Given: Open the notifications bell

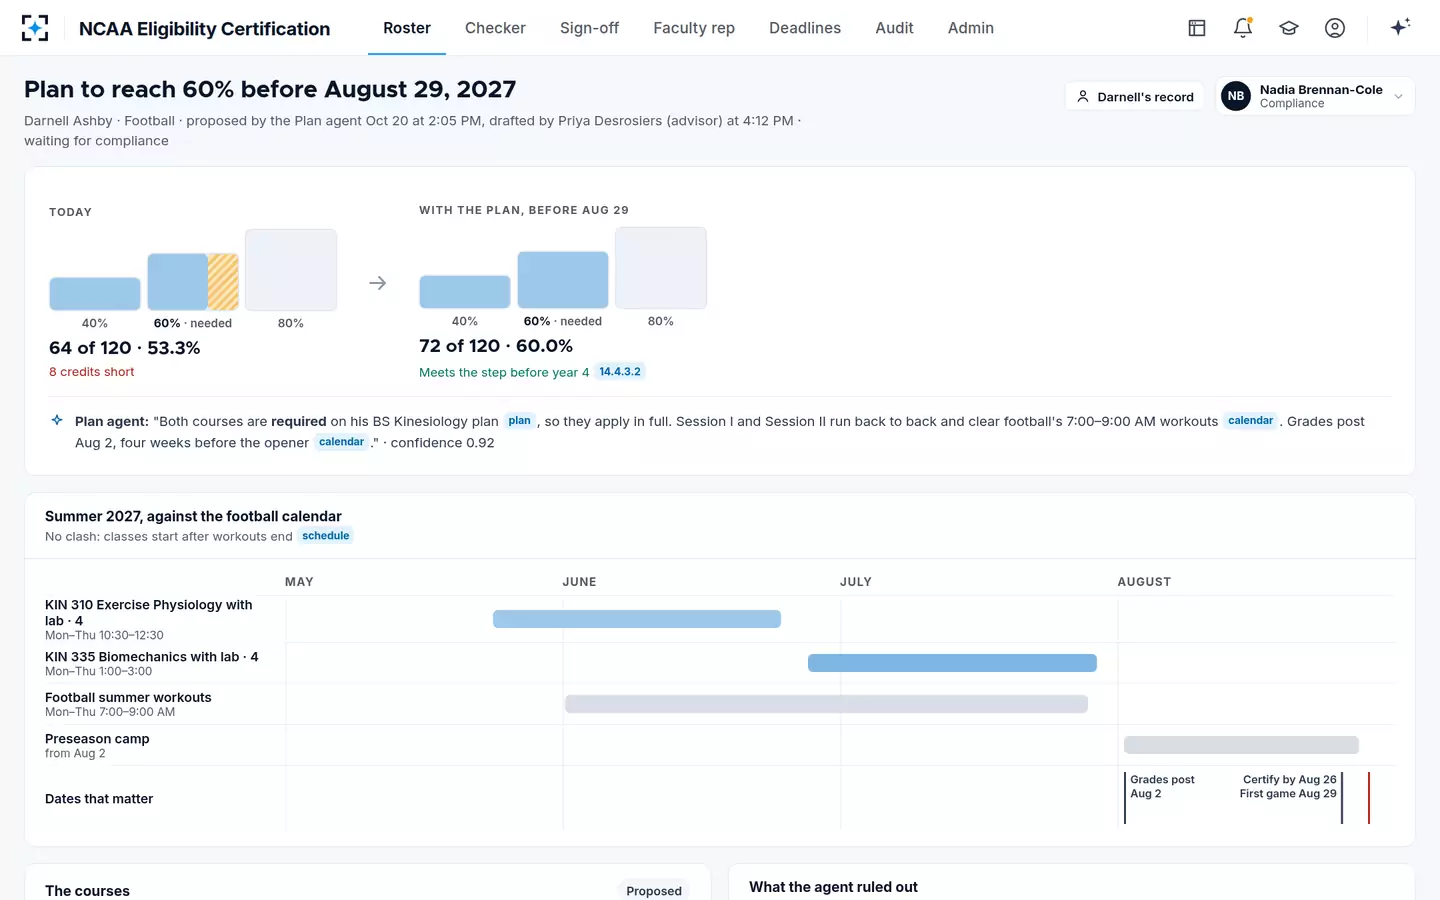Looking at the screenshot, I should pos(1243,28).
